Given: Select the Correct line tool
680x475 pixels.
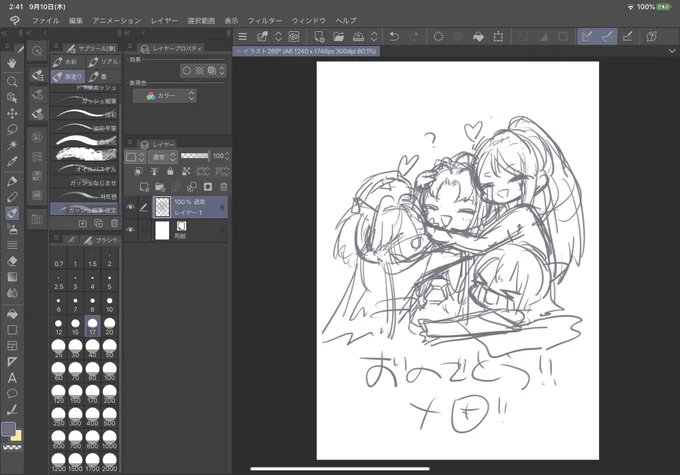Looking at the screenshot, I should point(12,410).
